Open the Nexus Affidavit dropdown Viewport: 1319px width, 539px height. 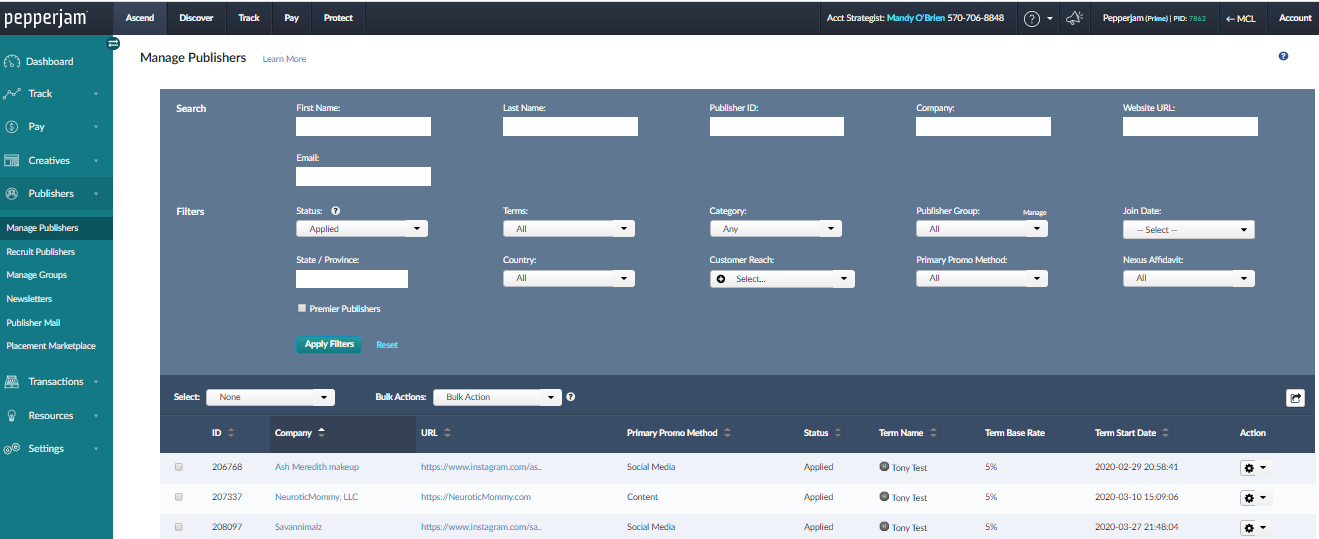1189,279
